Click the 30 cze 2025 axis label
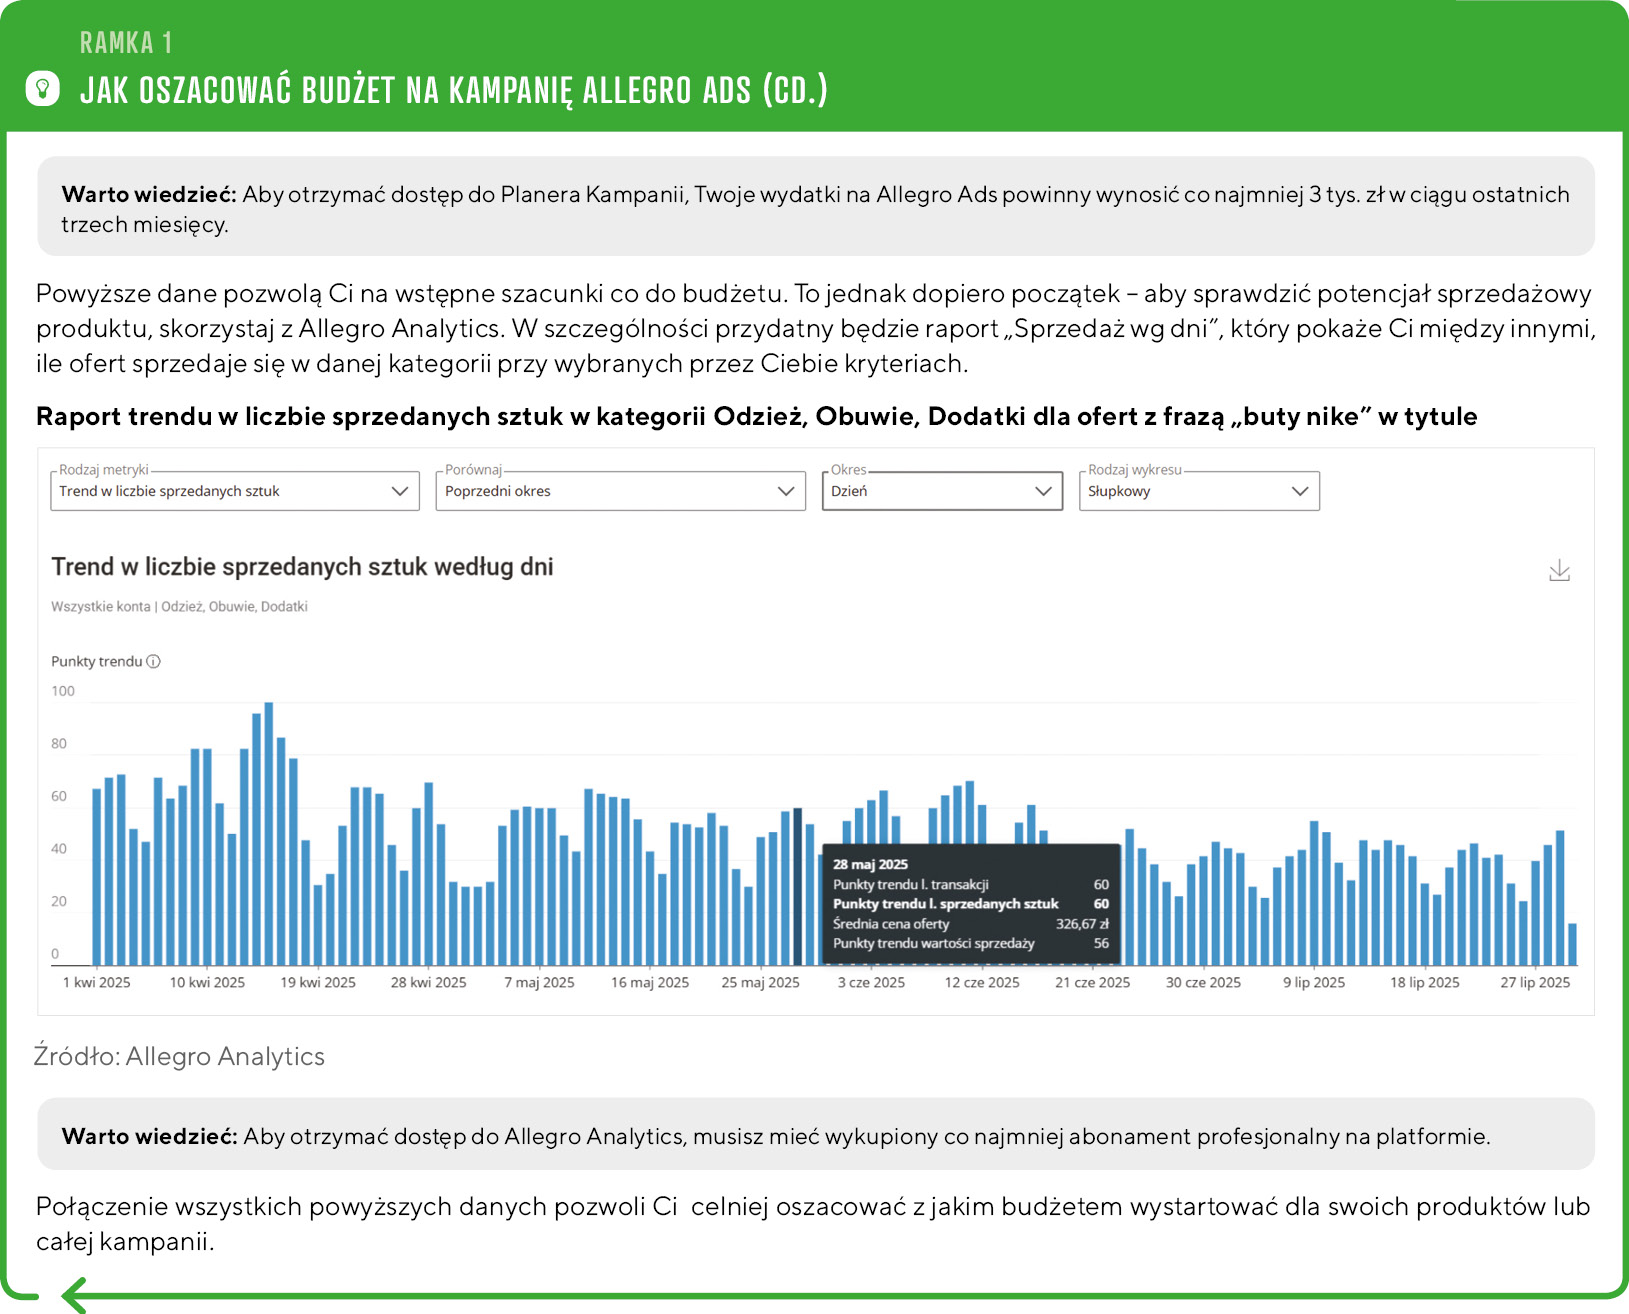This screenshot has height=1314, width=1629. click(x=1203, y=982)
